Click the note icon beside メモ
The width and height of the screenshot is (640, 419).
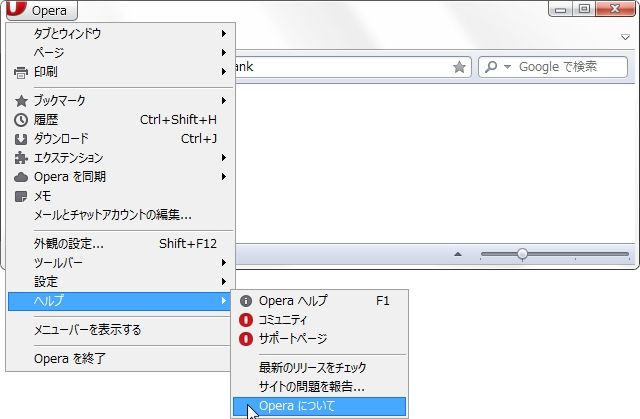(x=21, y=196)
